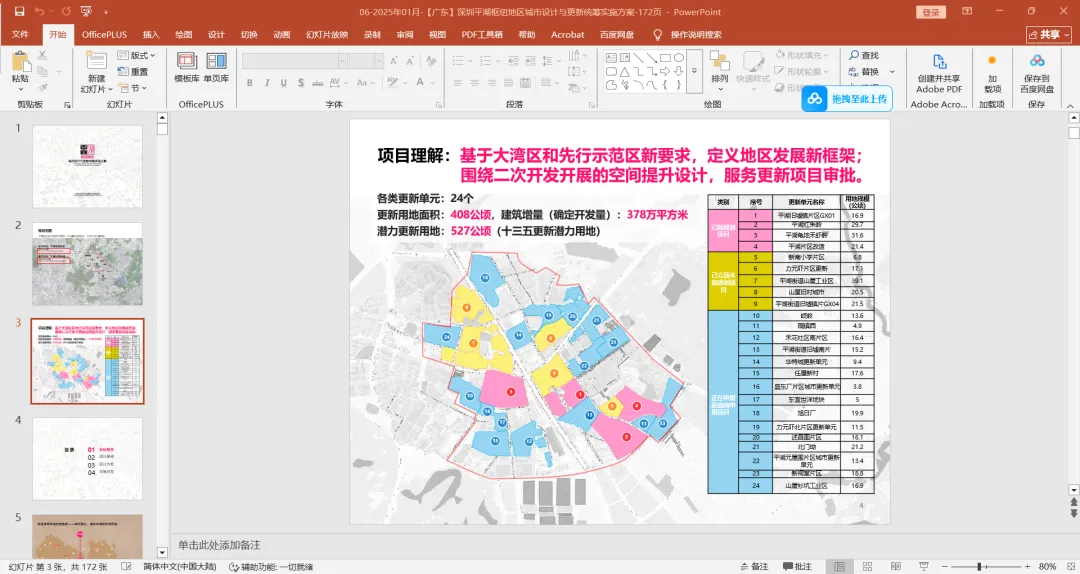Viewport: 1080px width, 574px height.
Task: Open the OfficePLUS tab
Action: tap(105, 34)
